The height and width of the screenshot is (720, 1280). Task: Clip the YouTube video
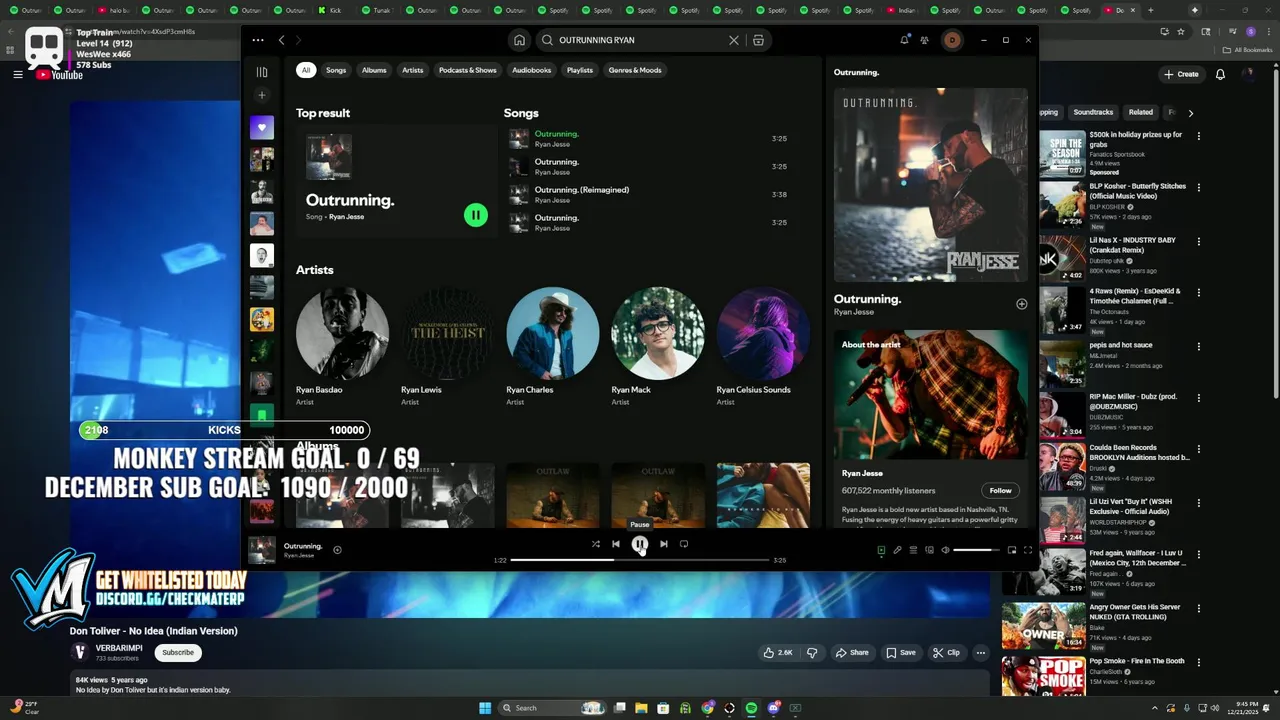(x=946, y=652)
